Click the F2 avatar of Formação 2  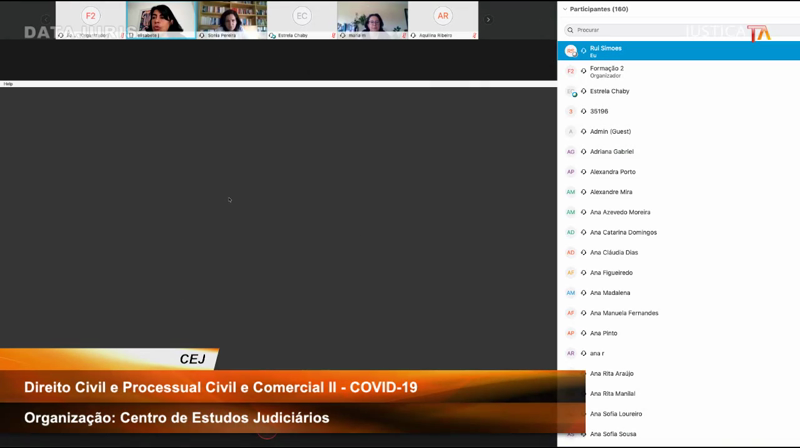(x=571, y=71)
